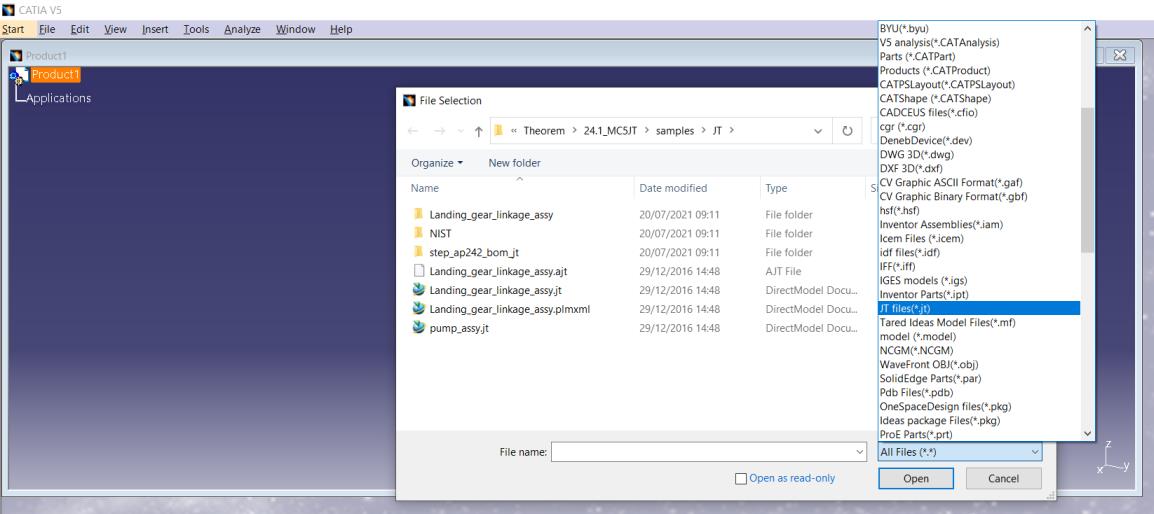Select Landing_gear_linkage_assy.plmxml file

(x=509, y=309)
